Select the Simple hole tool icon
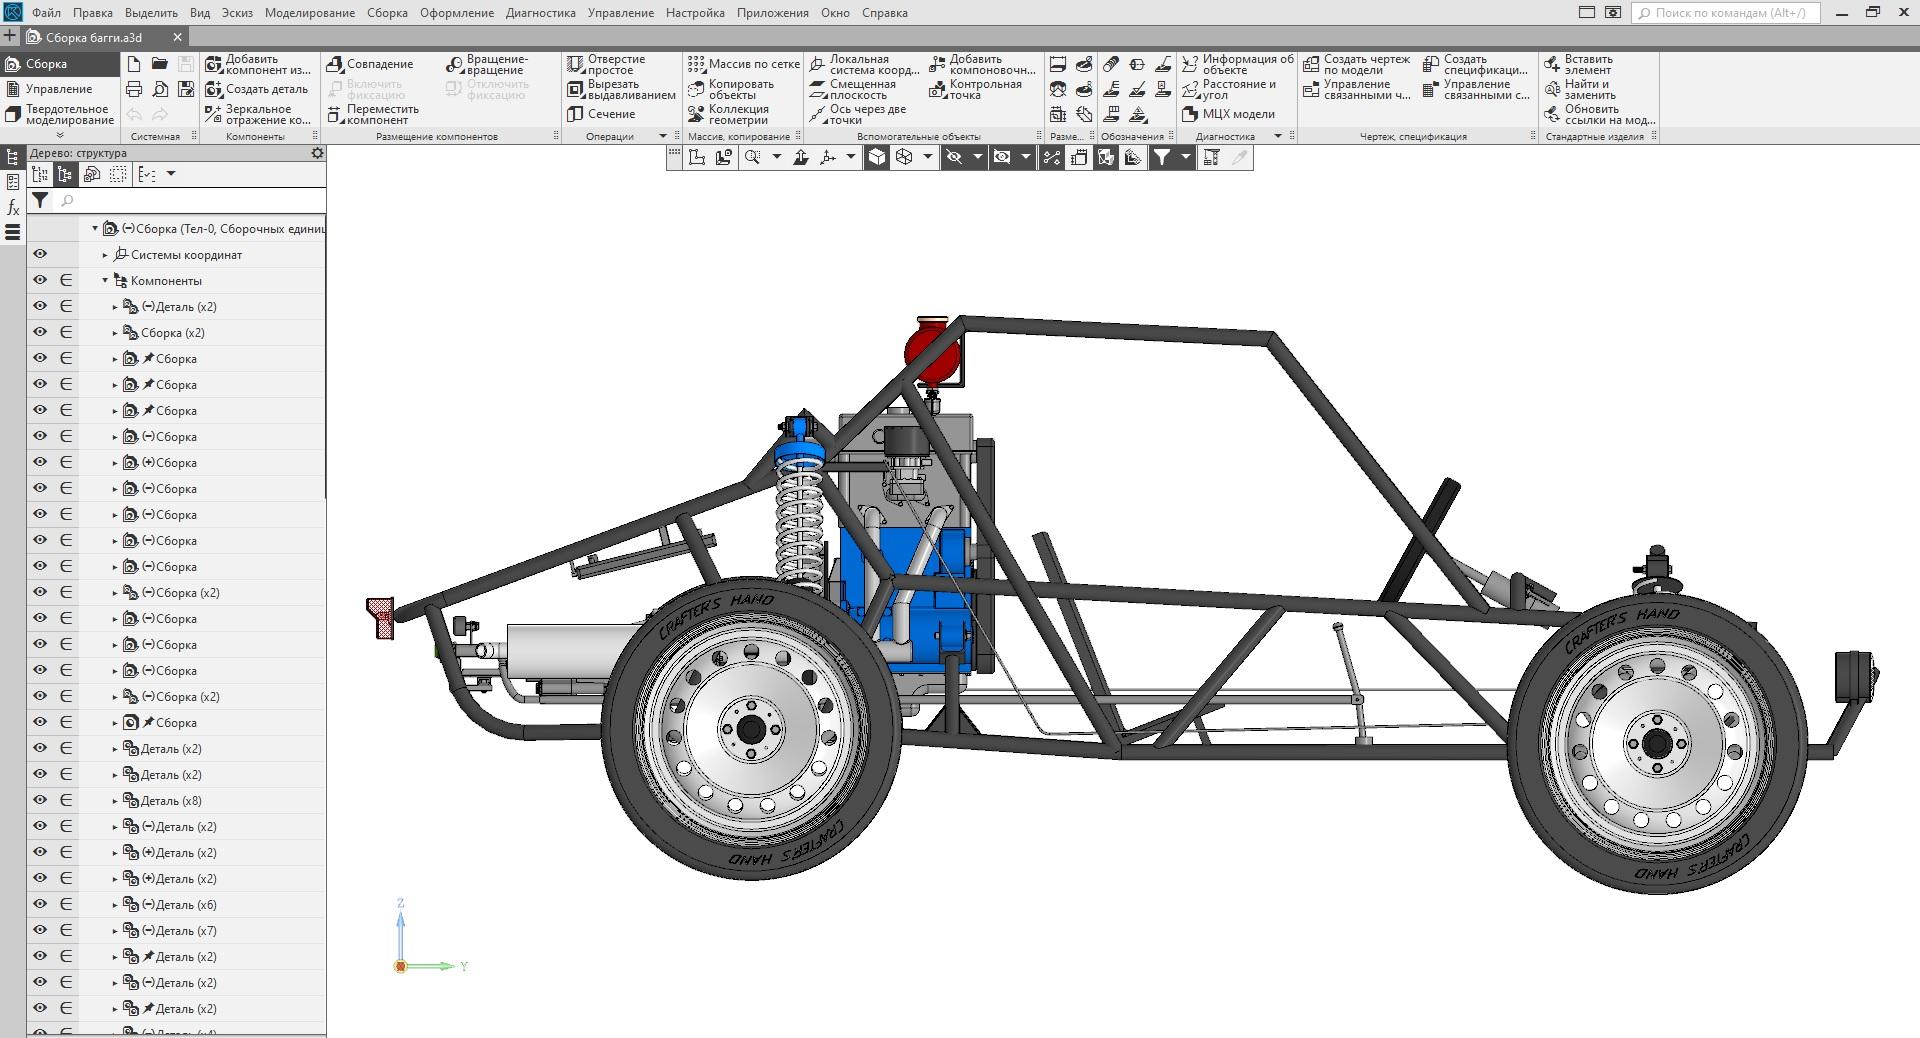 click(x=575, y=64)
